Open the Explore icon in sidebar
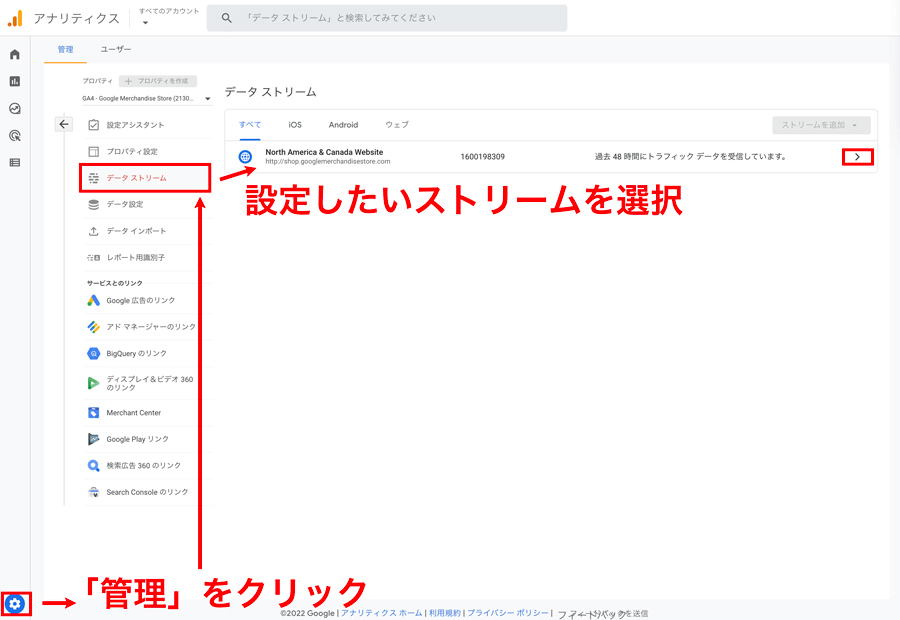 click(x=15, y=108)
